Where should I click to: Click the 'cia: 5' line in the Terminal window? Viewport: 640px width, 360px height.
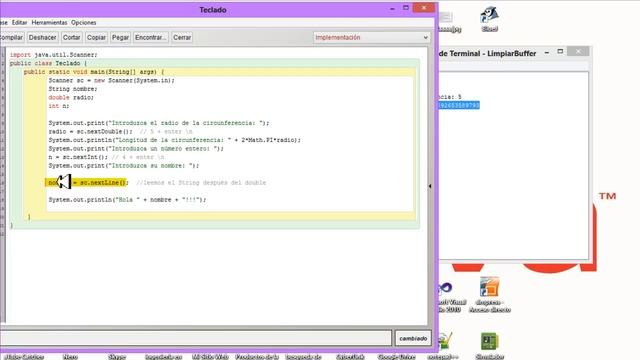coord(450,97)
